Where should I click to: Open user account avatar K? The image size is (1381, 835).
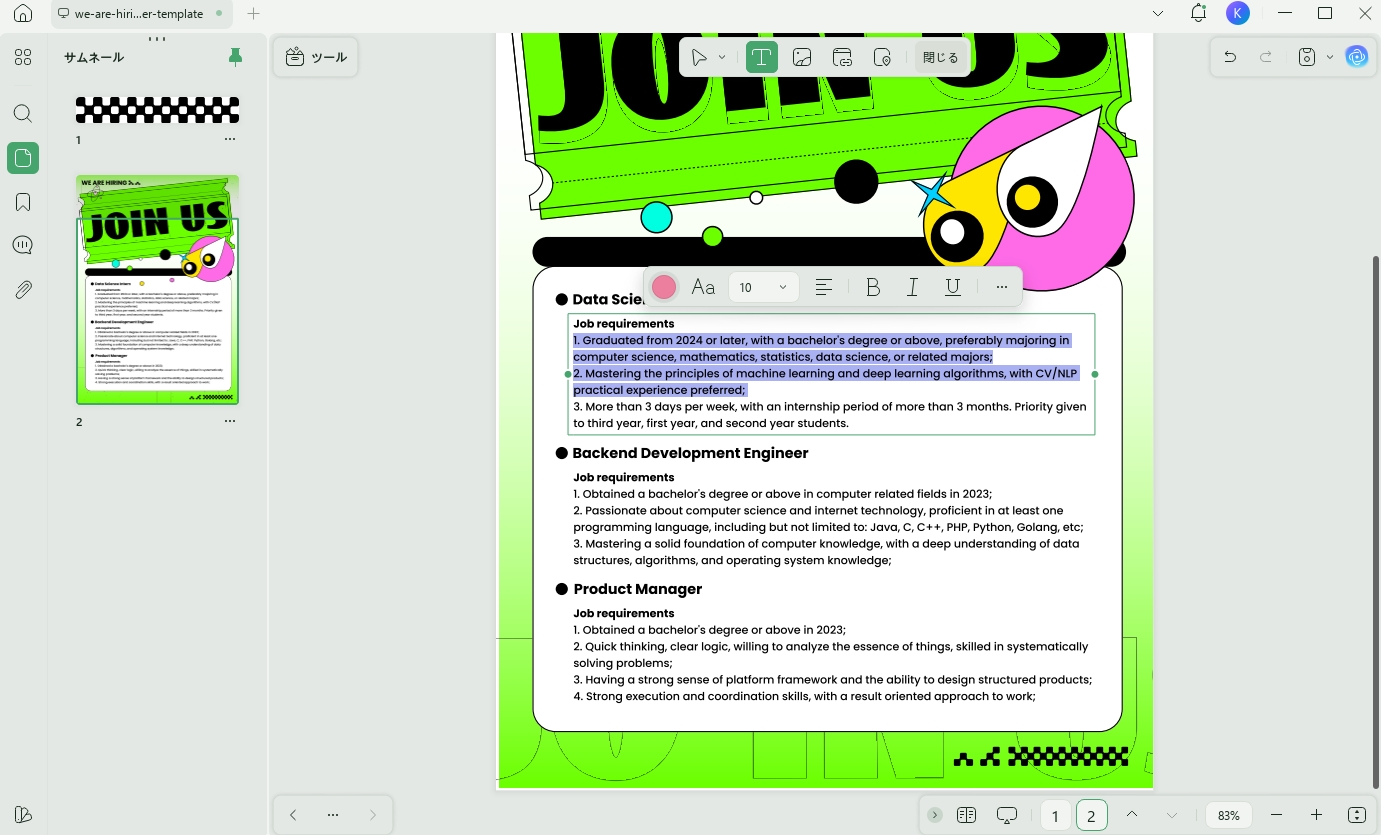click(1238, 13)
